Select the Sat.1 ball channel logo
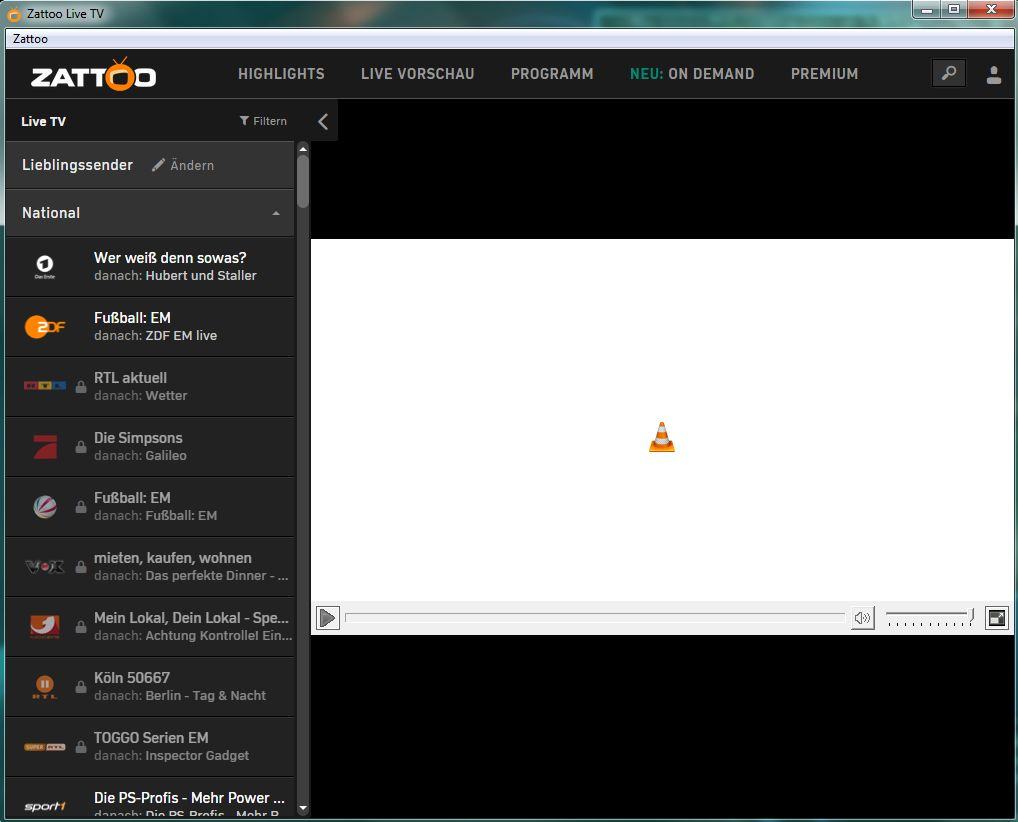Screen dimensions: 1018x822 [x=45, y=506]
